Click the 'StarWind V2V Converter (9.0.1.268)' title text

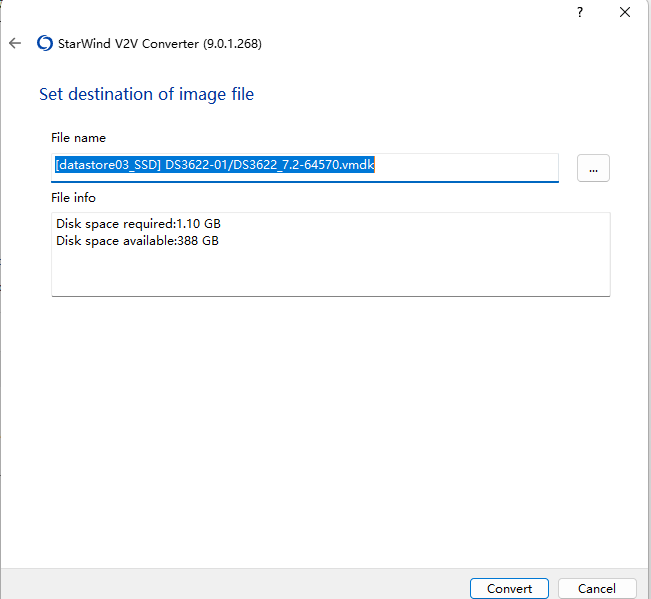click(160, 44)
